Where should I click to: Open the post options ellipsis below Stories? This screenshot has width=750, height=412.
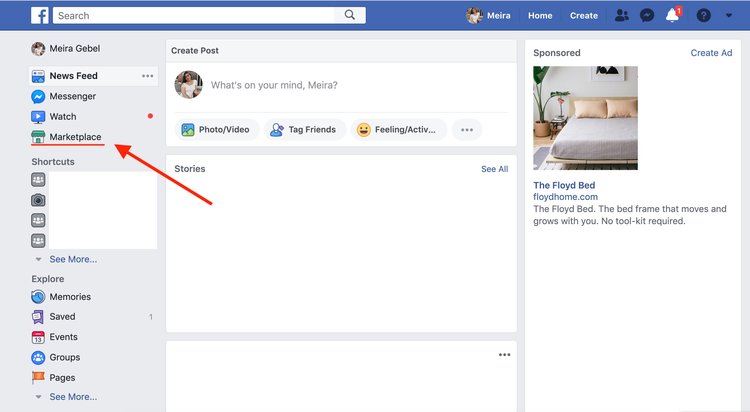(x=504, y=355)
